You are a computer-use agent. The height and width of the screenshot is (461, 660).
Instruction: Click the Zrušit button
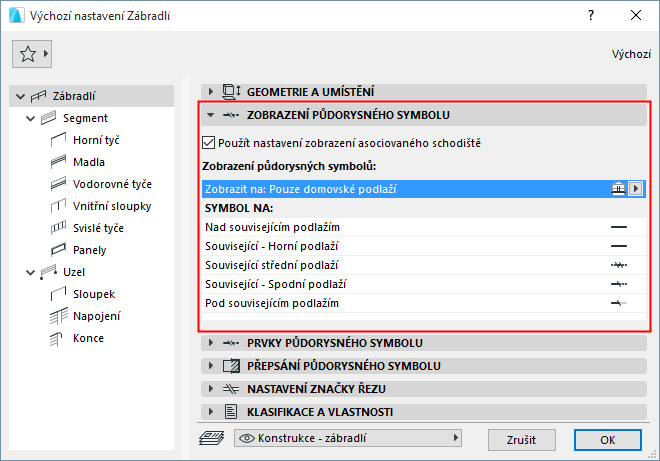click(x=522, y=440)
